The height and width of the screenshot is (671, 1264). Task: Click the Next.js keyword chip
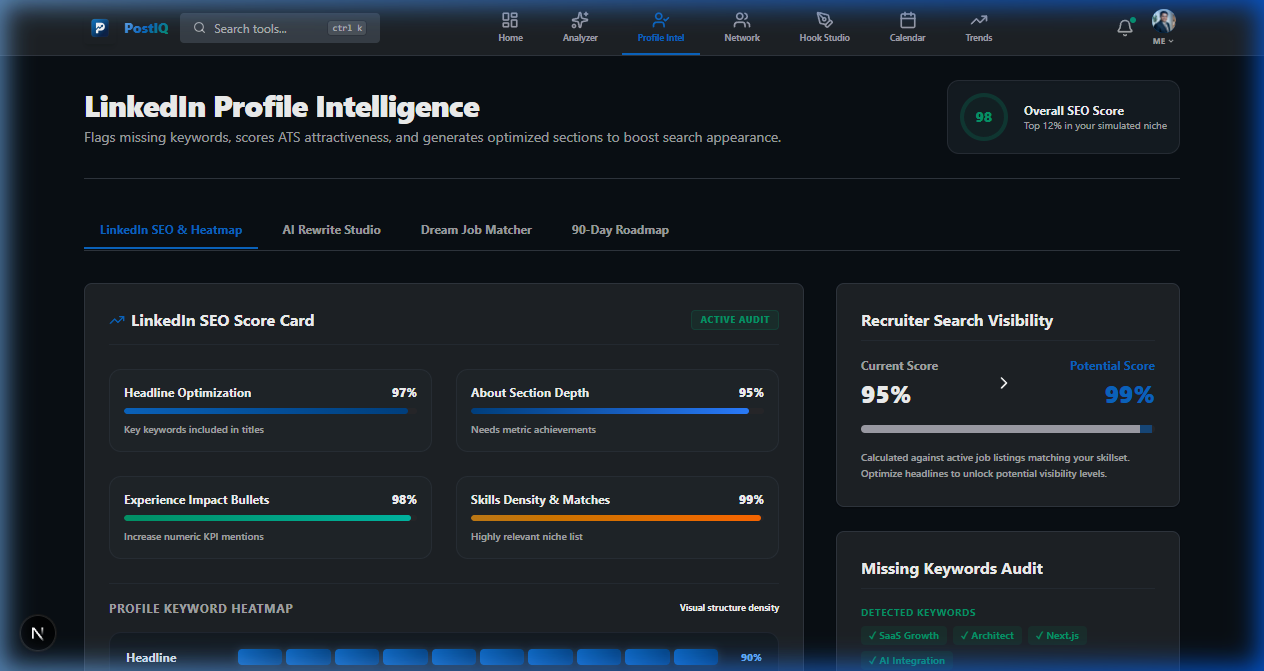(x=1057, y=635)
